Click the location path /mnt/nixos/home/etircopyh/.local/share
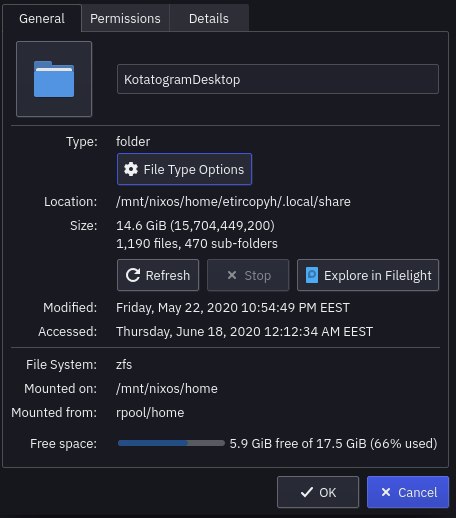This screenshot has width=456, height=518. pos(233,202)
